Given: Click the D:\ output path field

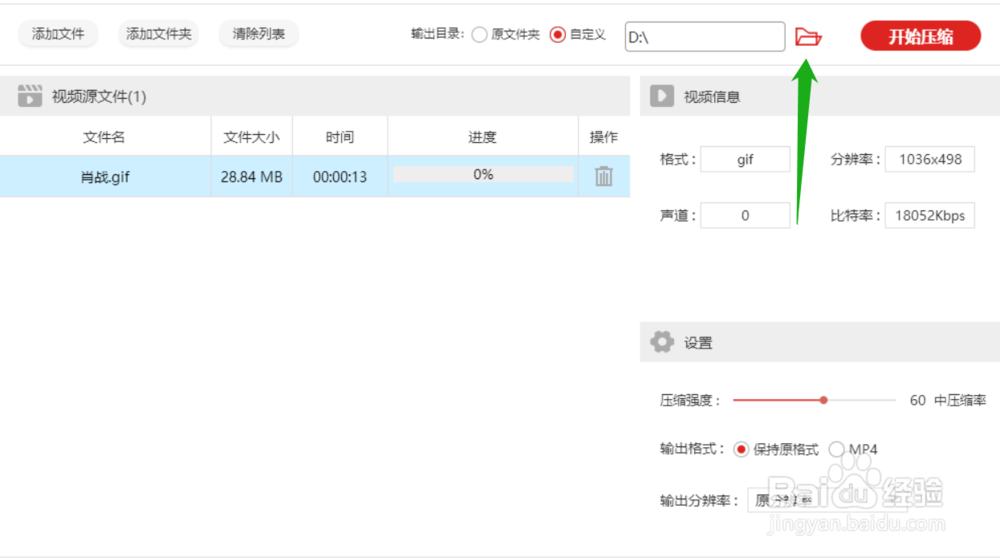Looking at the screenshot, I should pyautogui.click(x=705, y=36).
